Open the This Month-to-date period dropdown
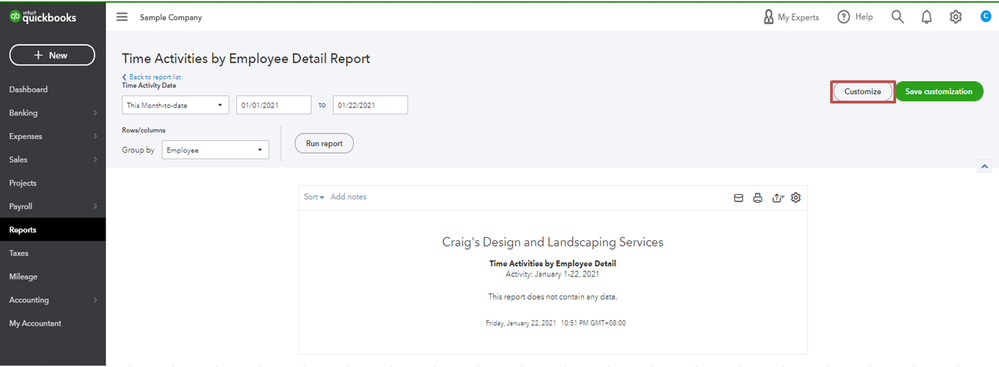The height and width of the screenshot is (367, 999). [175, 105]
